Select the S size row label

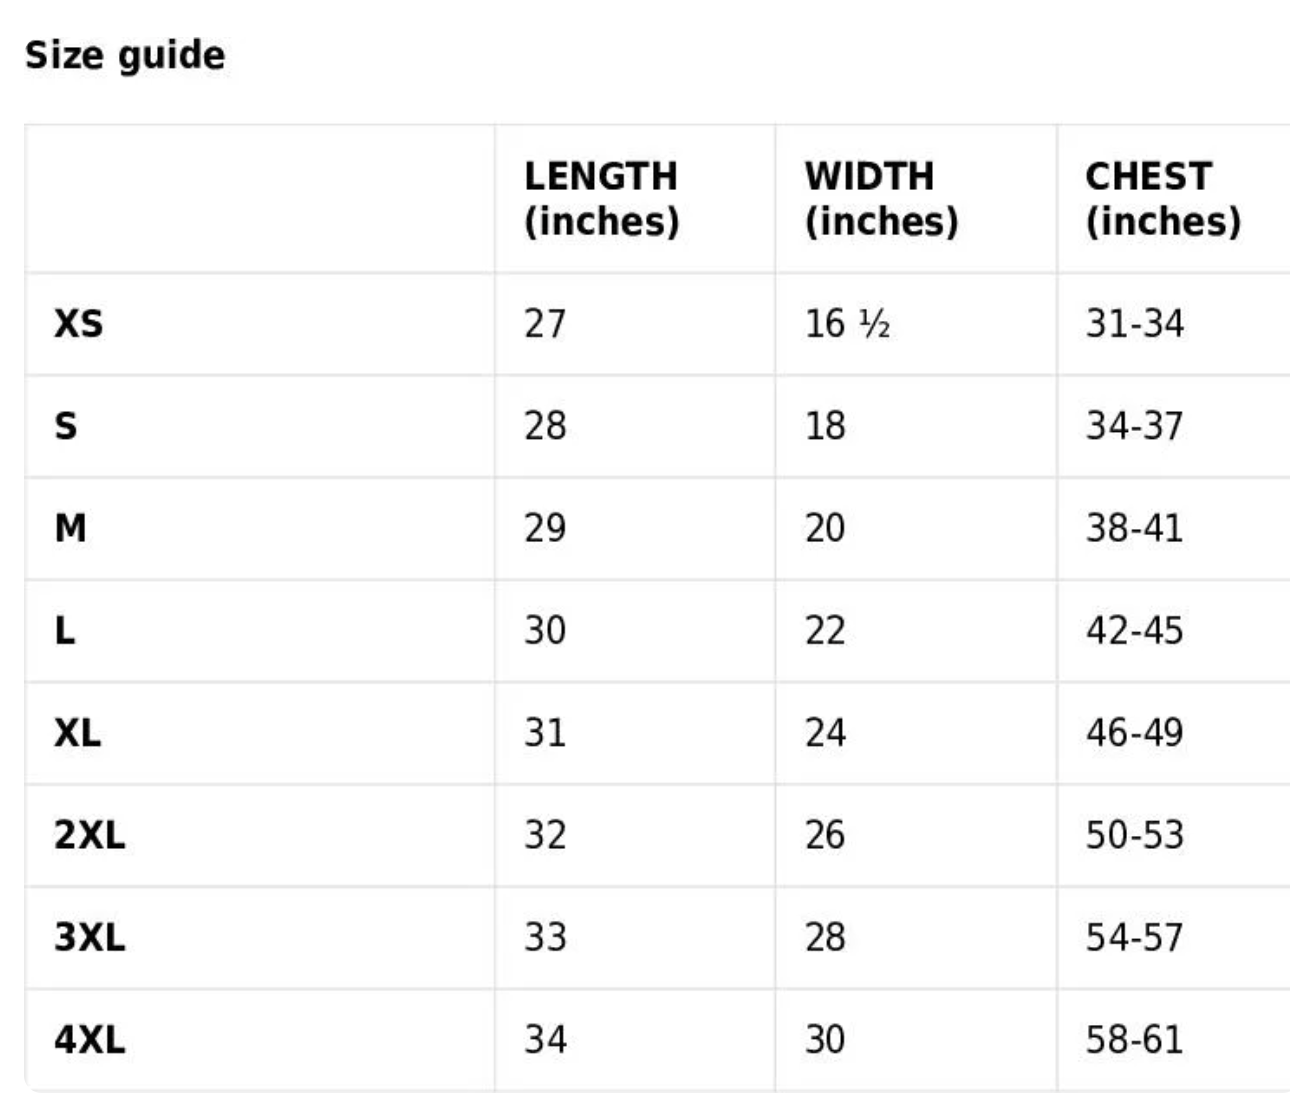(x=65, y=426)
